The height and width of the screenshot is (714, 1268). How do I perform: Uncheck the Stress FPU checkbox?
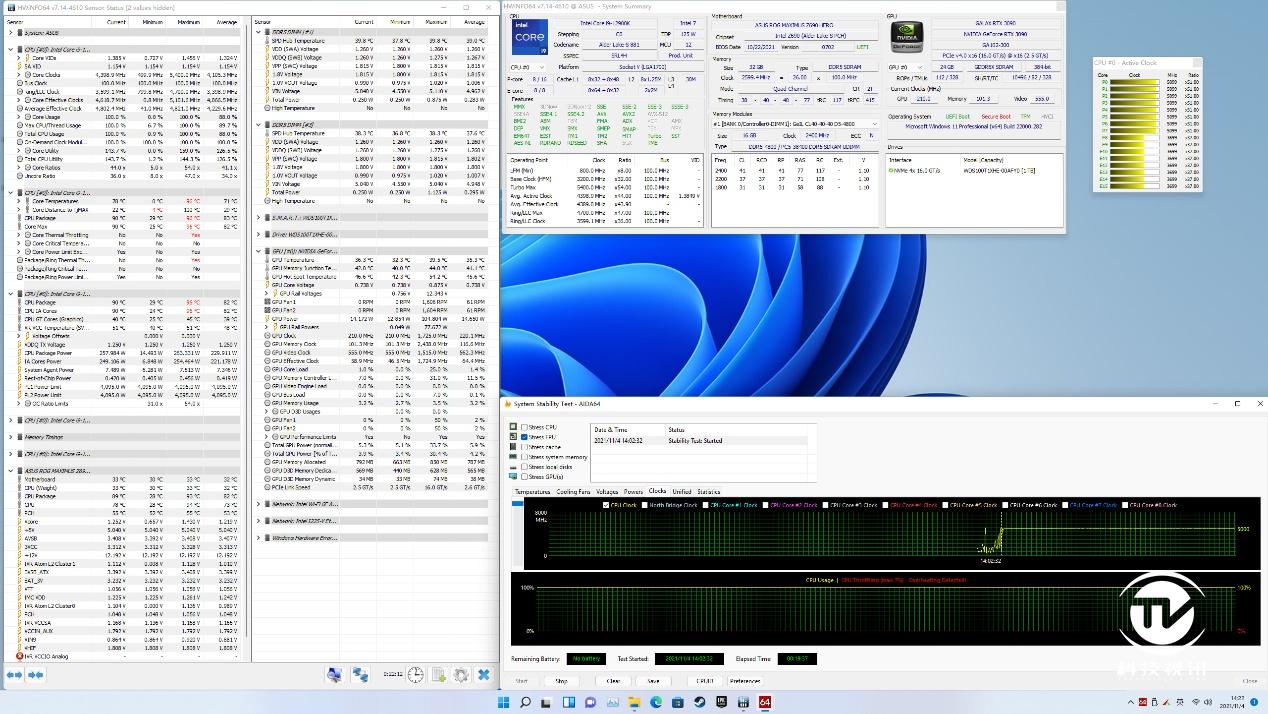pos(525,437)
